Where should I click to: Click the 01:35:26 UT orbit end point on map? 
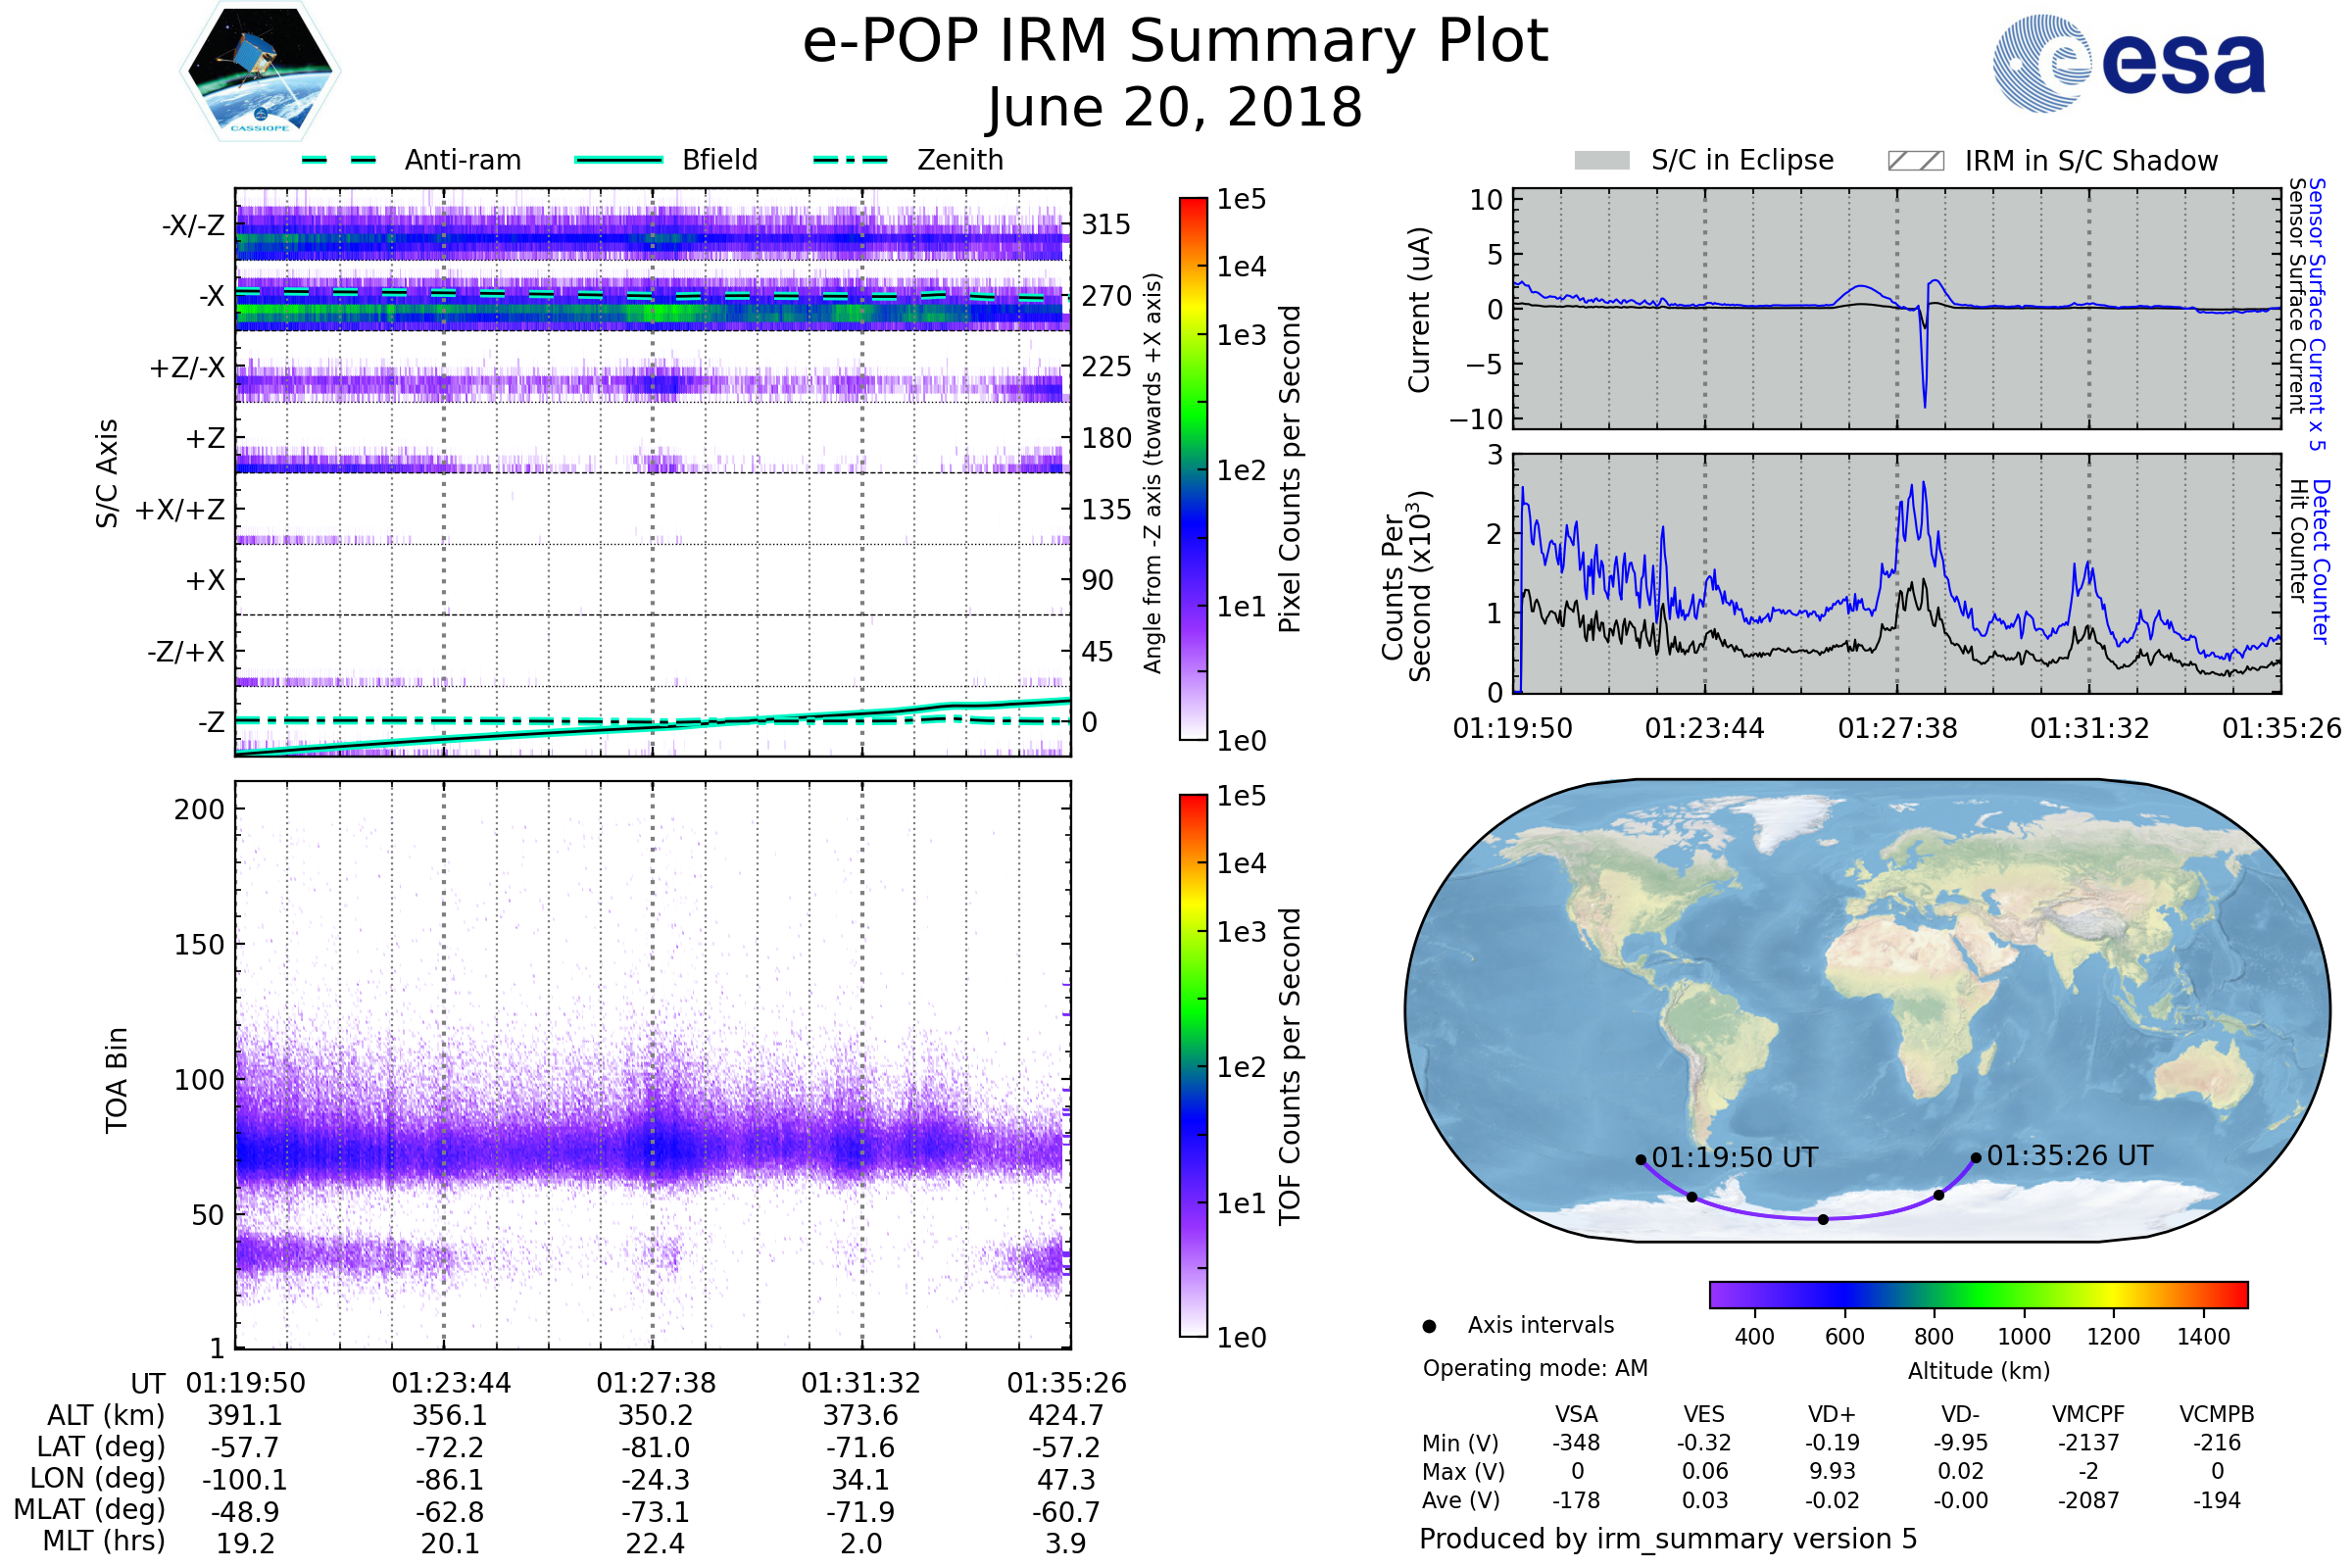pyautogui.click(x=1976, y=1158)
